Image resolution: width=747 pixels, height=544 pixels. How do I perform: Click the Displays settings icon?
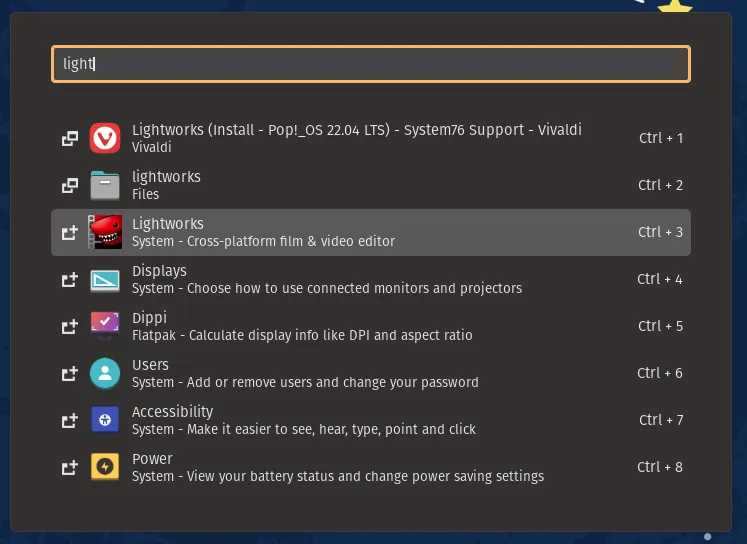pyautogui.click(x=105, y=280)
